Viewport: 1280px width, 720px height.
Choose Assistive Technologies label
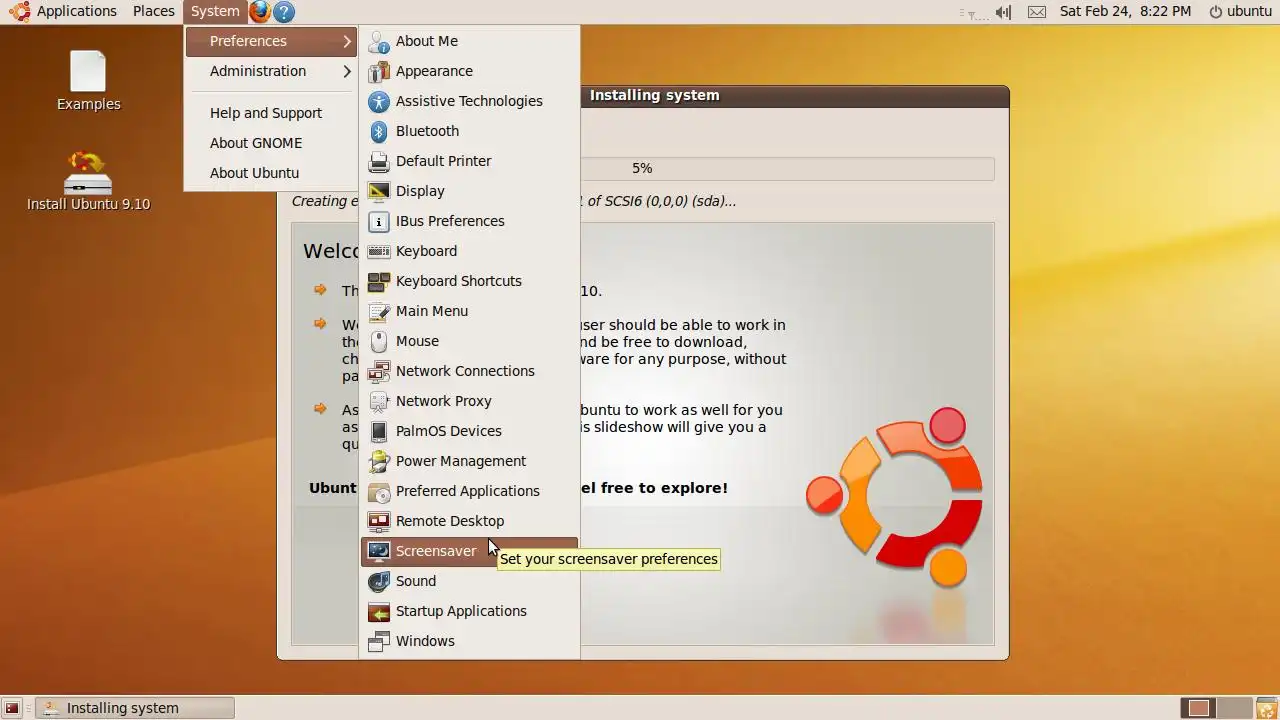pos(469,101)
